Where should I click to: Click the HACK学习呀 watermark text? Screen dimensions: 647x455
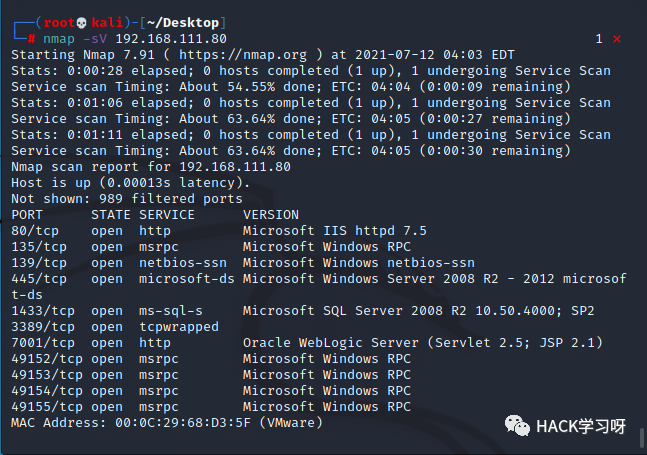coord(581,427)
